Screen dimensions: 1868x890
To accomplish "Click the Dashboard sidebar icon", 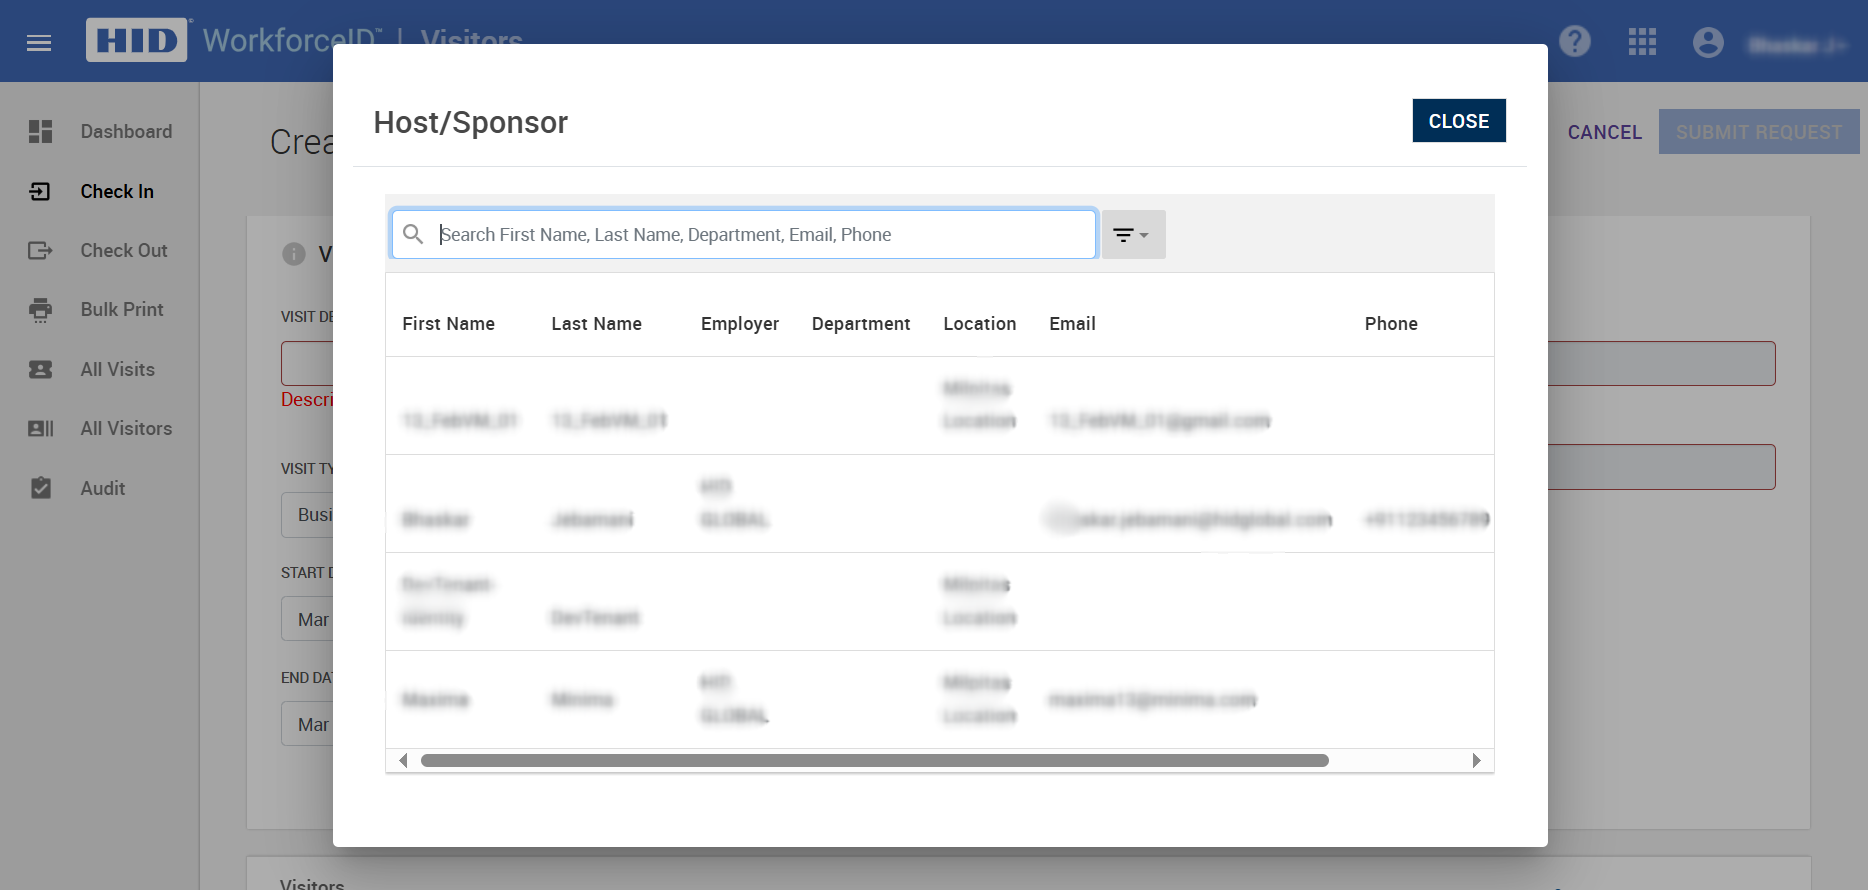I will (x=40, y=132).
